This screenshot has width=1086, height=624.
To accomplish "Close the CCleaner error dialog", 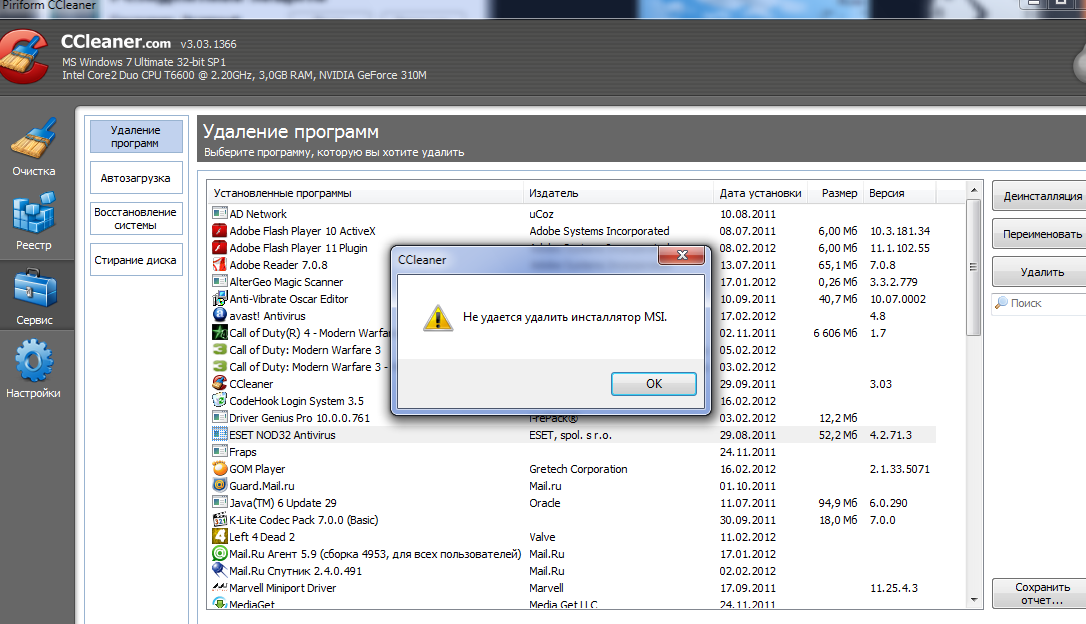I will pyautogui.click(x=682, y=256).
